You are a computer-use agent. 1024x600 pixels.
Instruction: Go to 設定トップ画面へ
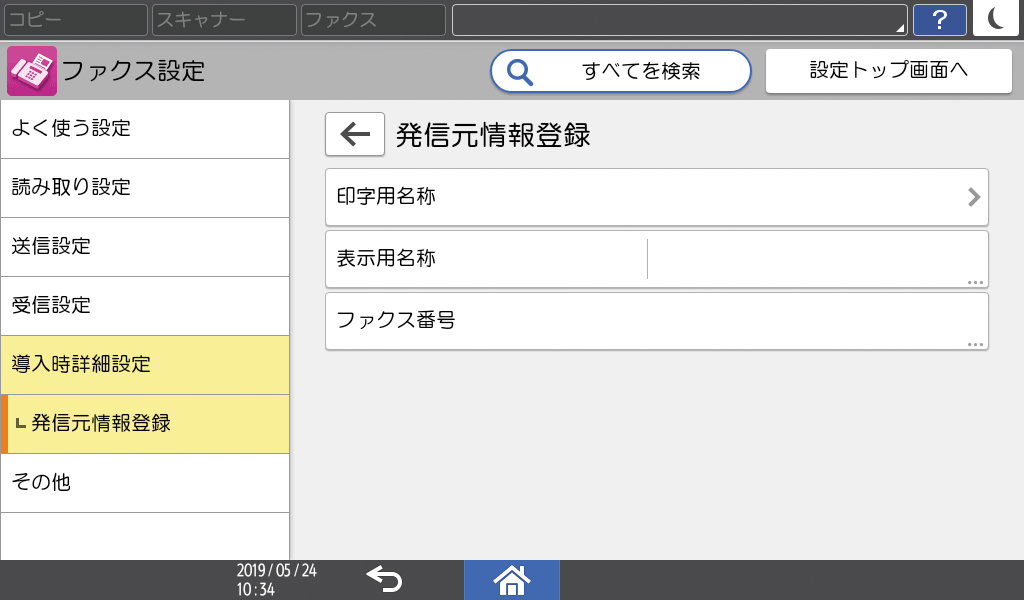tap(888, 70)
